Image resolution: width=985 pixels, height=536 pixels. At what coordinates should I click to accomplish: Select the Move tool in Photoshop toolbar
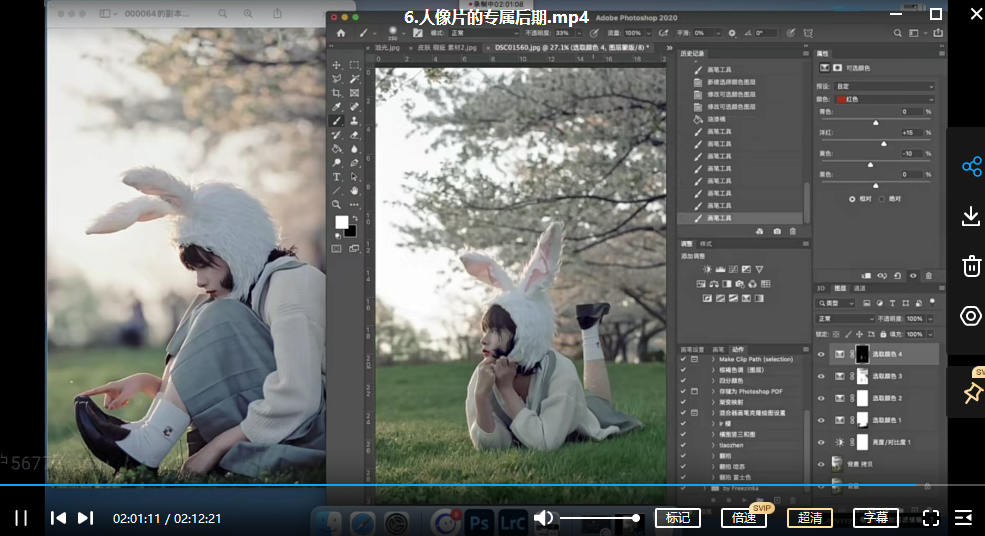pyautogui.click(x=337, y=65)
